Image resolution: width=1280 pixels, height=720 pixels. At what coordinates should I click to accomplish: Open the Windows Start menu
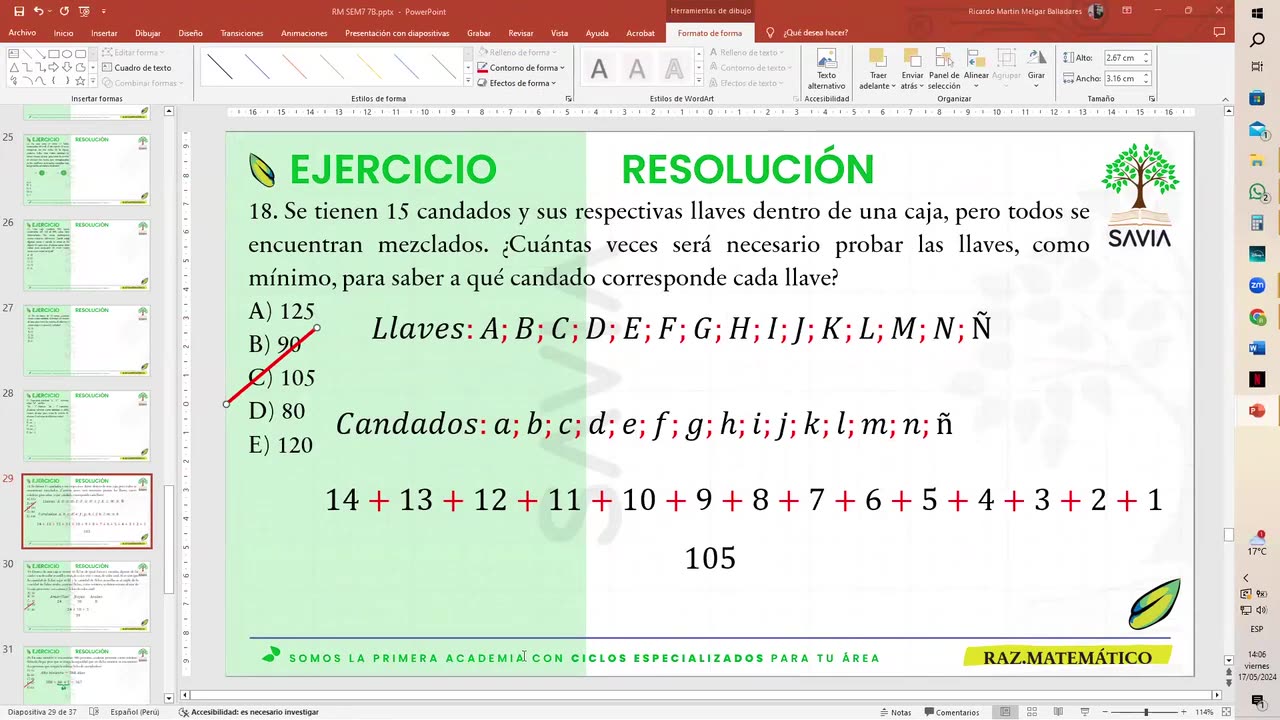[x=1257, y=12]
